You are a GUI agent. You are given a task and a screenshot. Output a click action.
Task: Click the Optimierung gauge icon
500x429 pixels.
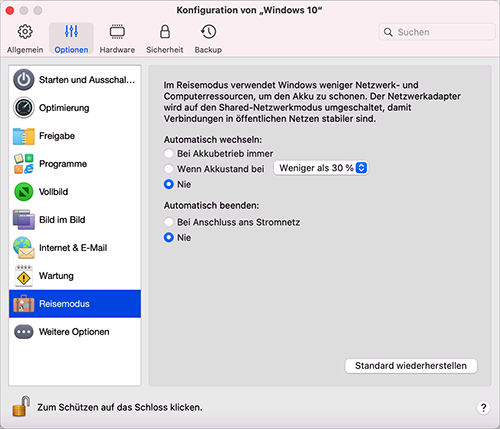pyautogui.click(x=24, y=108)
